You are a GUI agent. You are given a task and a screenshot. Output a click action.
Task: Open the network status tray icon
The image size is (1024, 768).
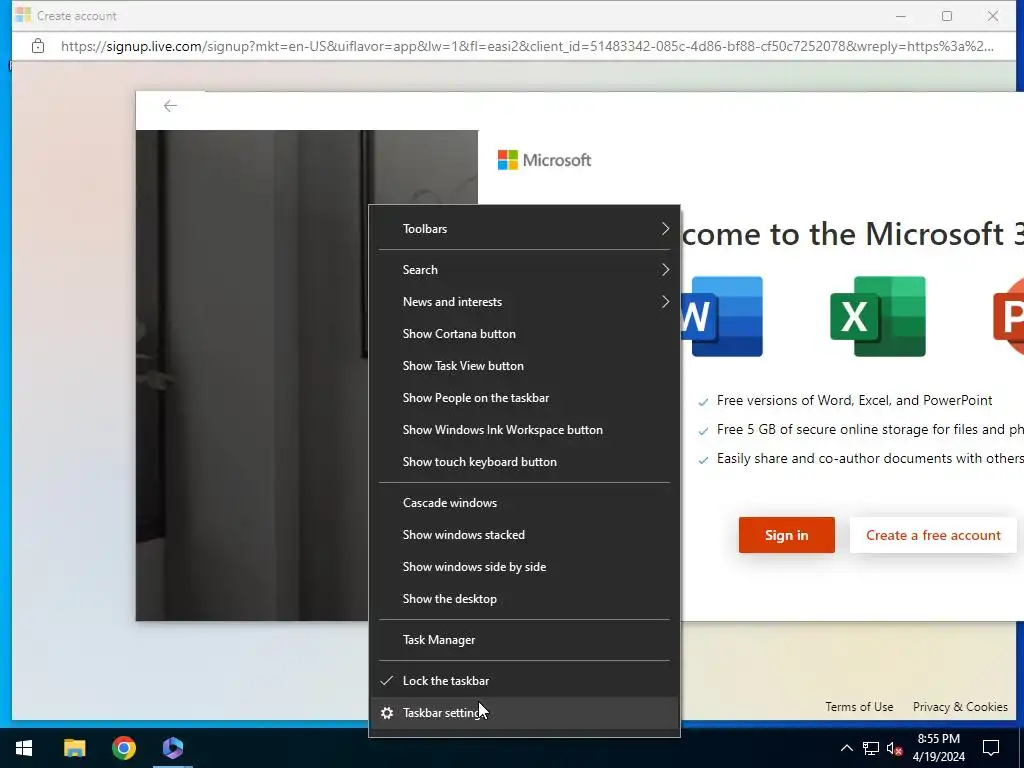click(x=871, y=748)
